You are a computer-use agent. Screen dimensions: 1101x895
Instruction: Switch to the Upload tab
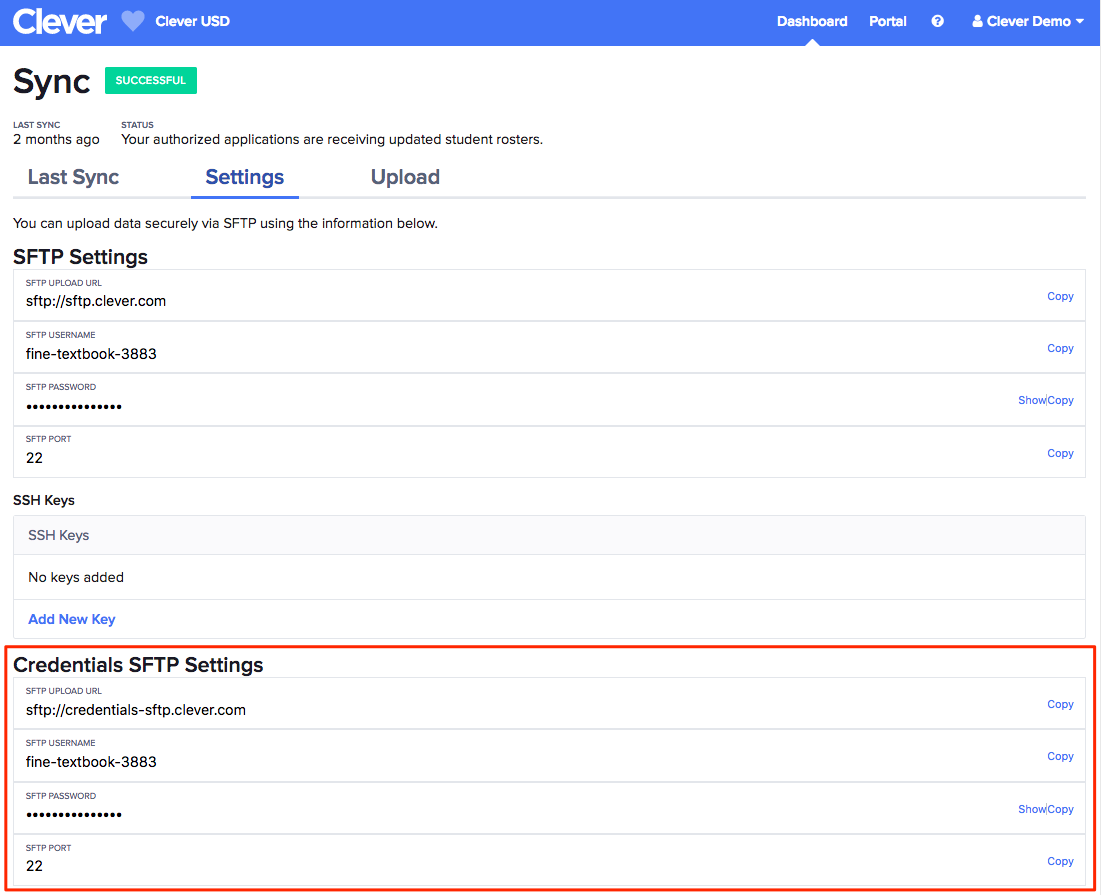[x=405, y=177]
